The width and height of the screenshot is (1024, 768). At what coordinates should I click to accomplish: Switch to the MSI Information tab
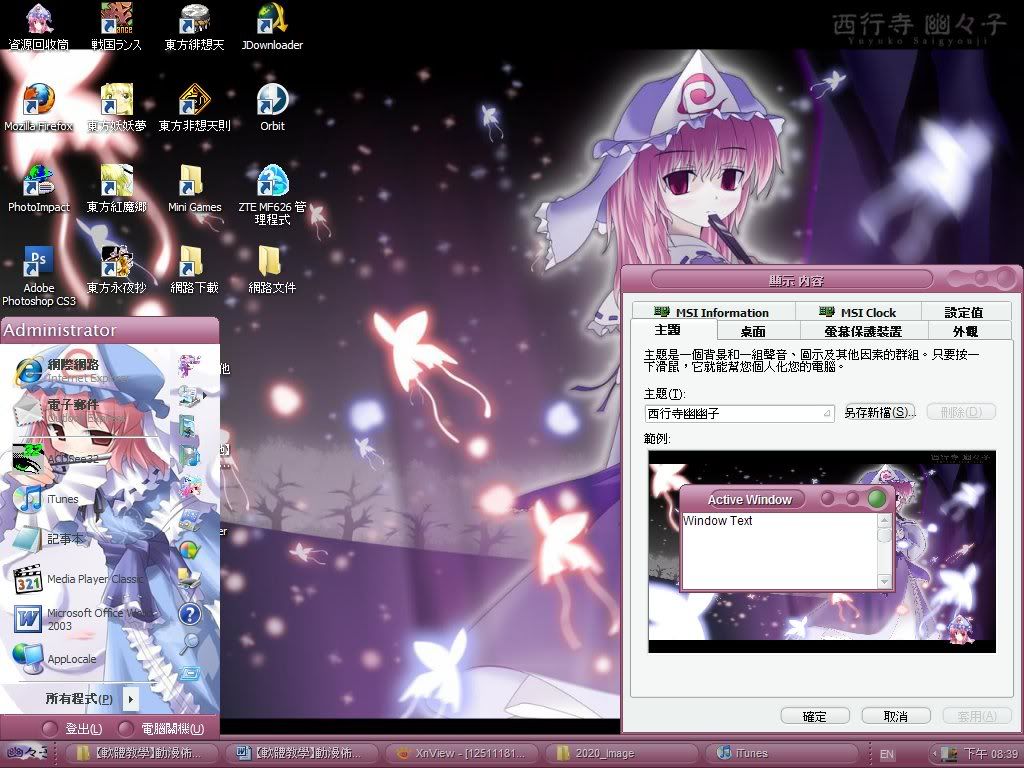tap(713, 312)
